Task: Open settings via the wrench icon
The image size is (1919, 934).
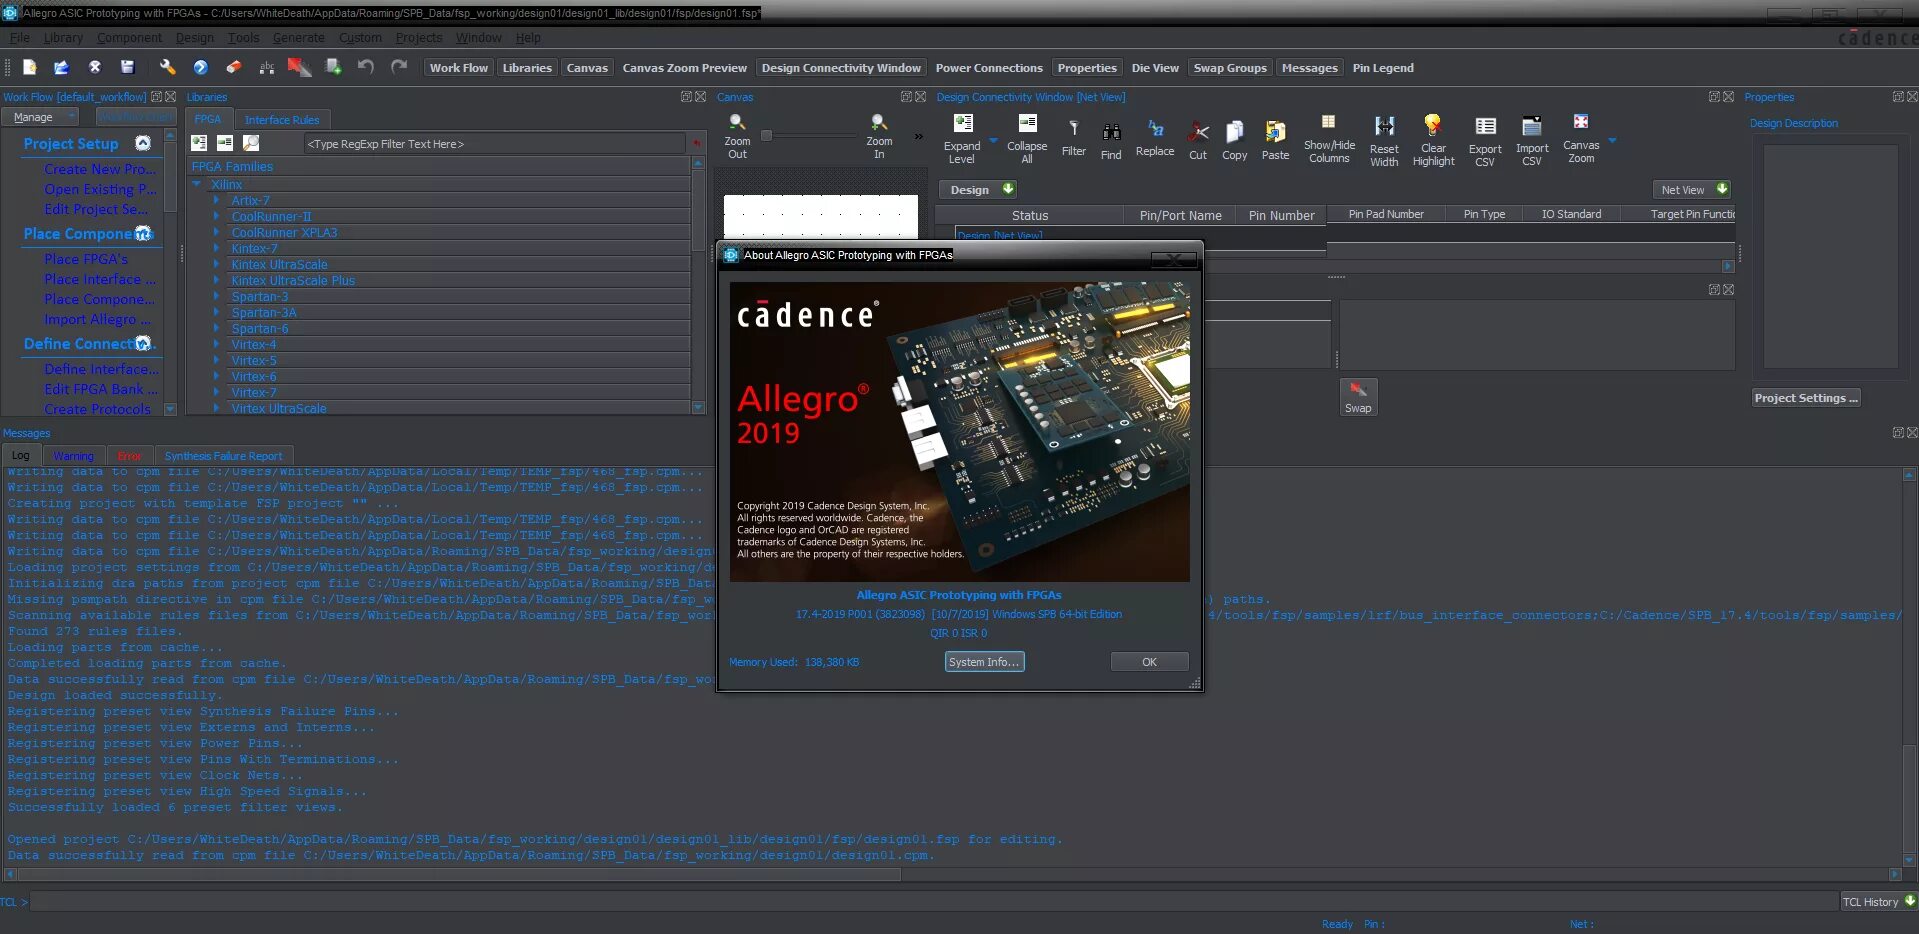Action: (x=167, y=67)
